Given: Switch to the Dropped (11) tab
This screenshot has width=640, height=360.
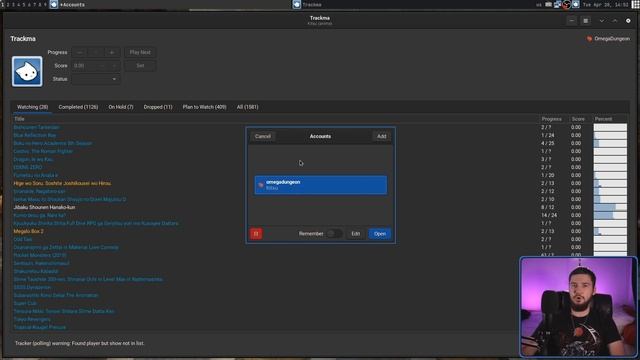Looking at the screenshot, I should pos(158,107).
